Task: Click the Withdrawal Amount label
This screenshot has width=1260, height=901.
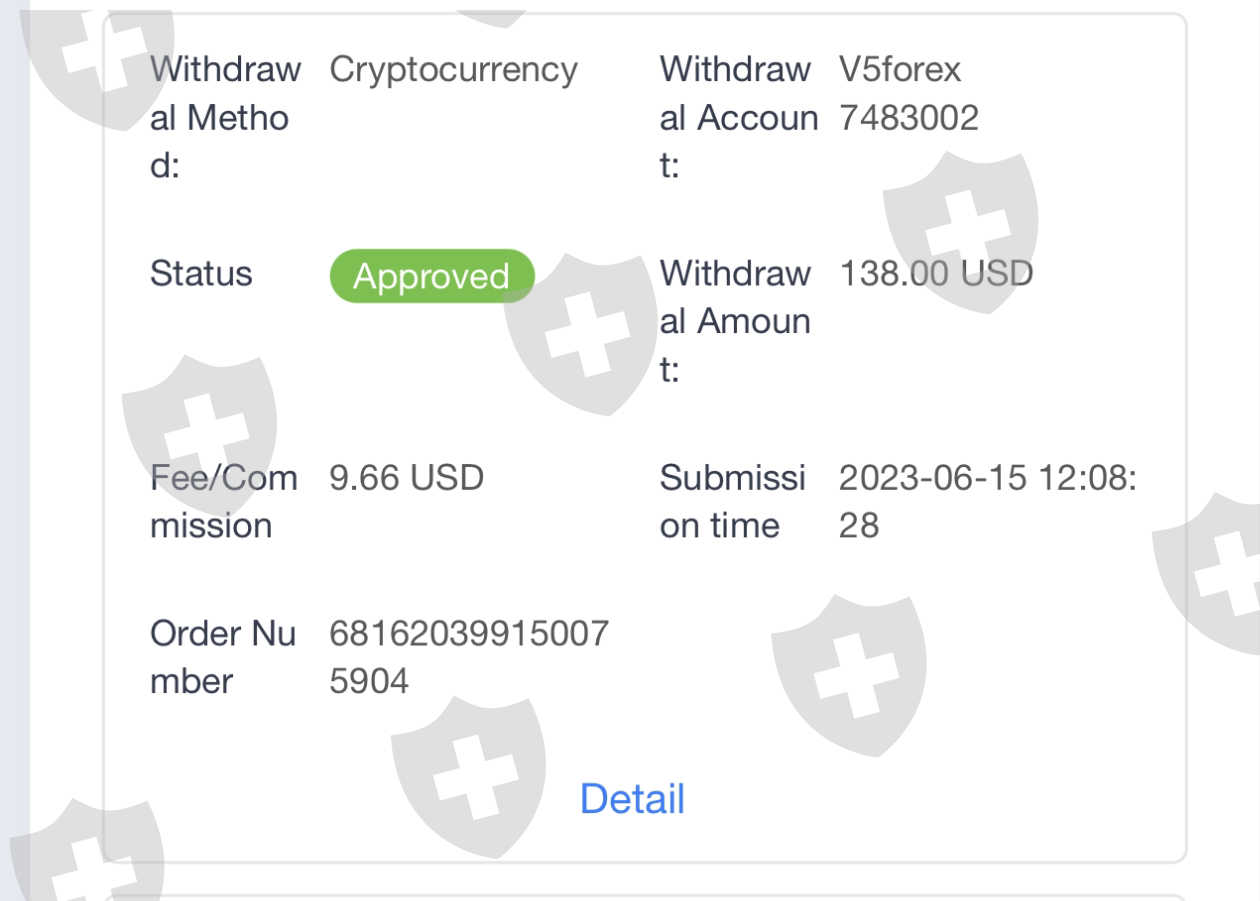Action: pyautogui.click(x=735, y=322)
